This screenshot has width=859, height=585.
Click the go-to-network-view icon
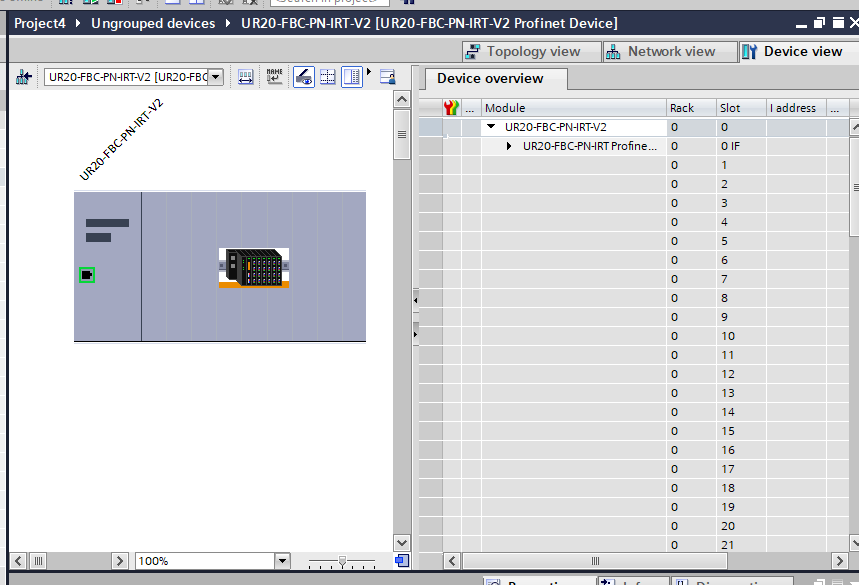tap(23, 77)
